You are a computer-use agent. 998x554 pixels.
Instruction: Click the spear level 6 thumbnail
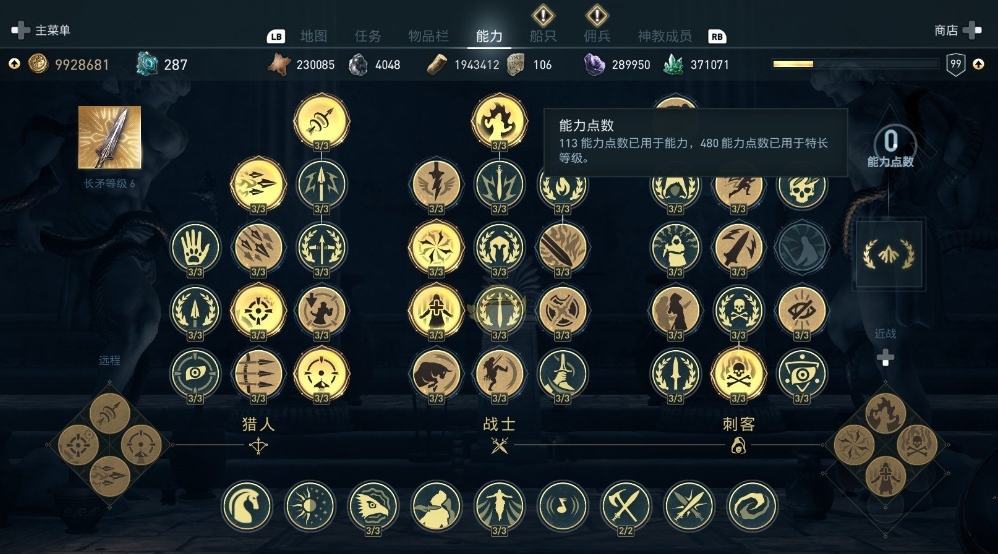tap(109, 138)
